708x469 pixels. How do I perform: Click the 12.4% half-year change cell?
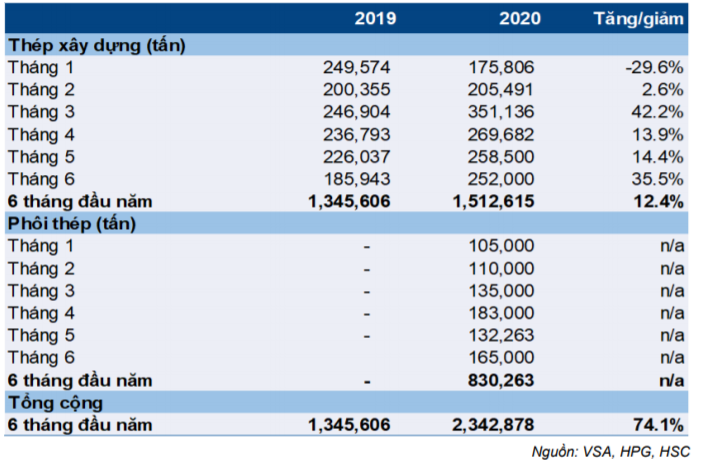tap(659, 201)
